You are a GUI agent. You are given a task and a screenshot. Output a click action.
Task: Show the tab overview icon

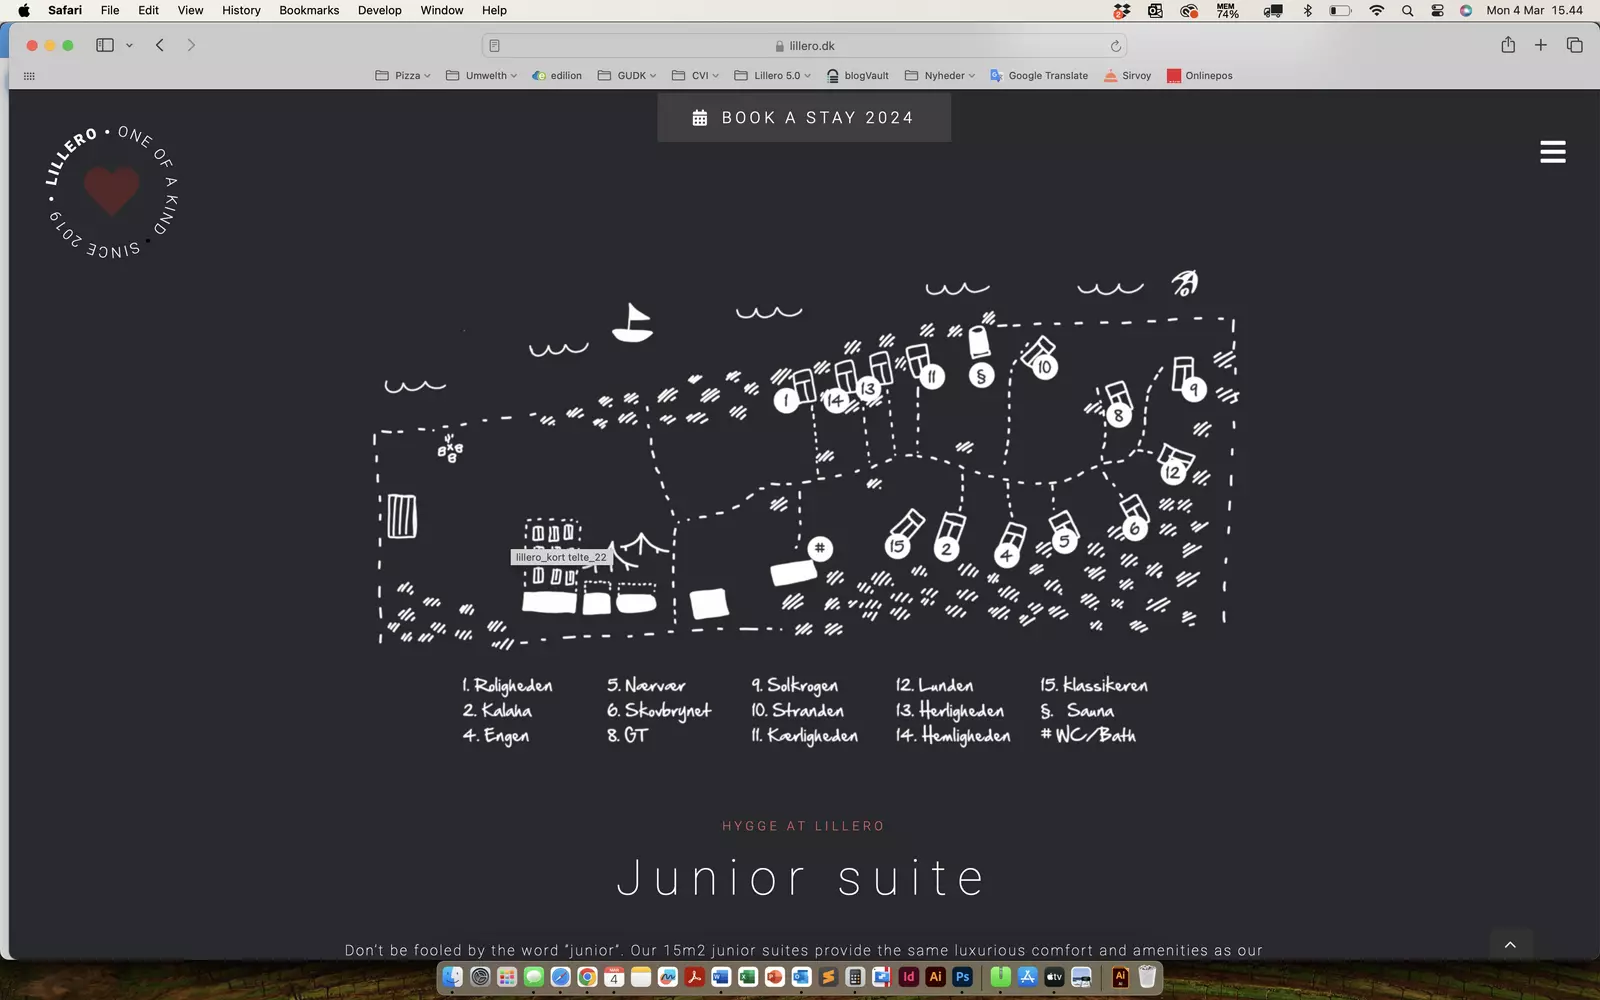point(1574,45)
